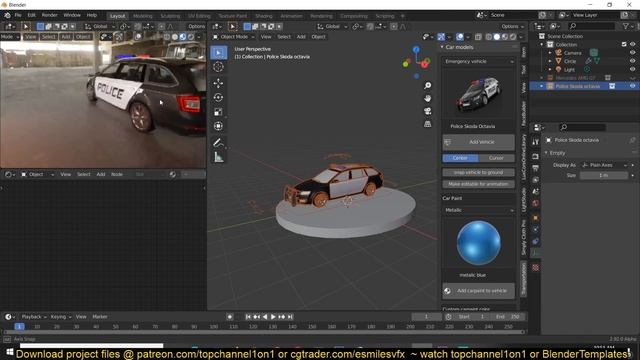This screenshot has width=640, height=360.
Task: Choose Cursor placement option
Action: 496,158
